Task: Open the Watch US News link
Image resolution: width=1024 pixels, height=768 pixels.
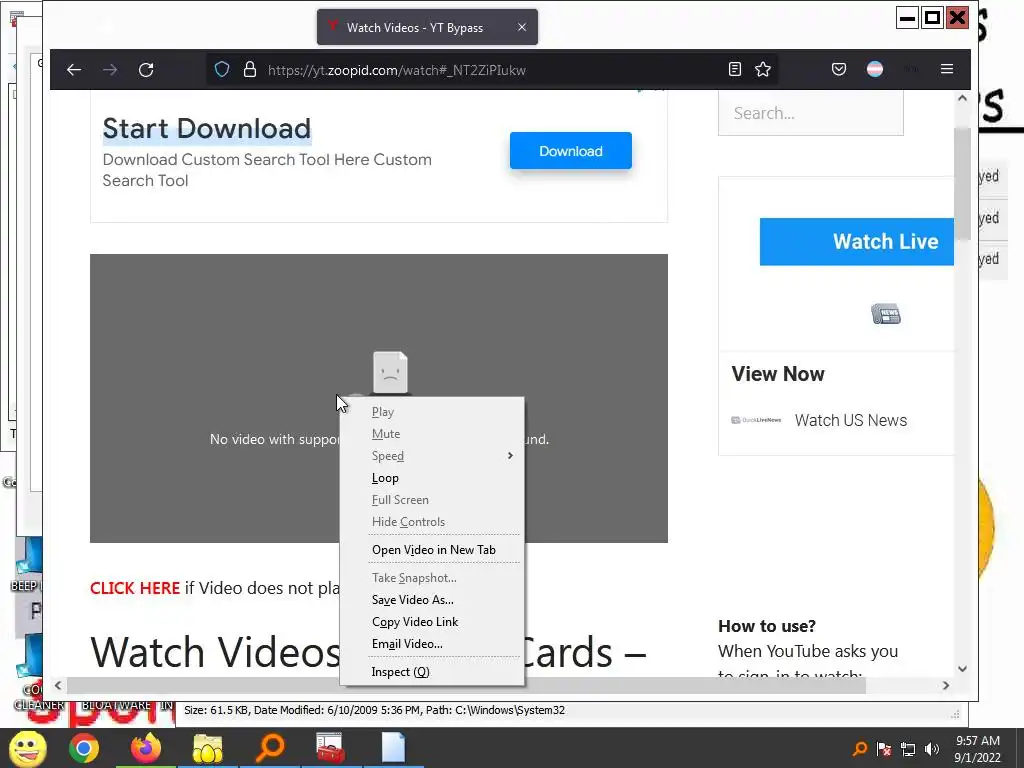Action: point(850,421)
